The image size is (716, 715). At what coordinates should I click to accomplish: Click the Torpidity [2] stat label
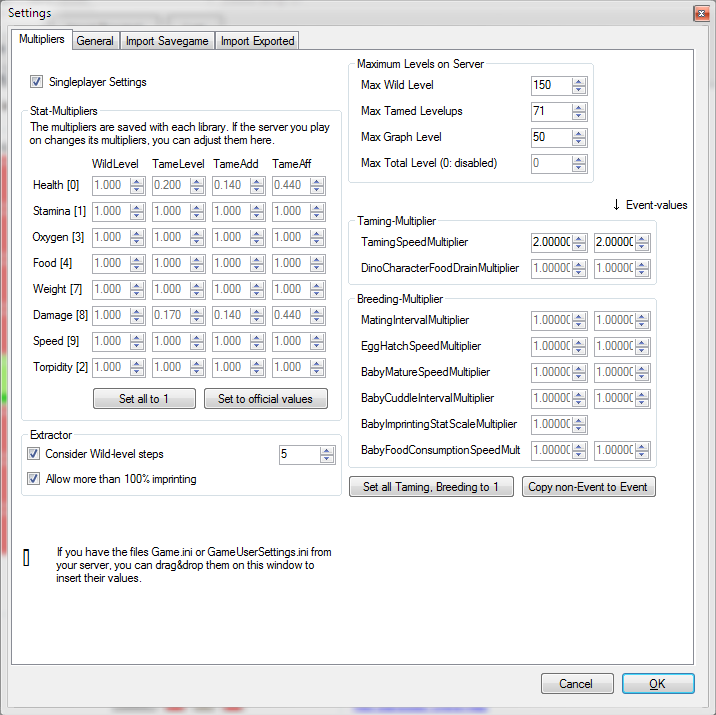[60, 367]
